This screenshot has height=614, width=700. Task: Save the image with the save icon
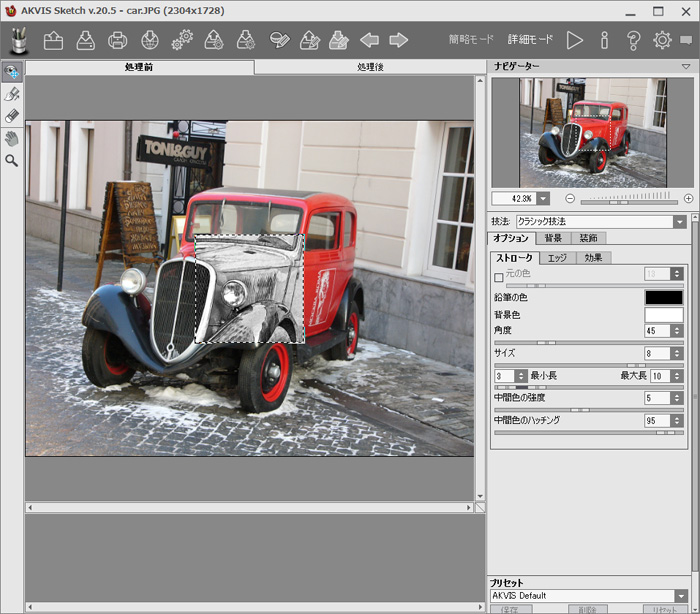tap(85, 40)
